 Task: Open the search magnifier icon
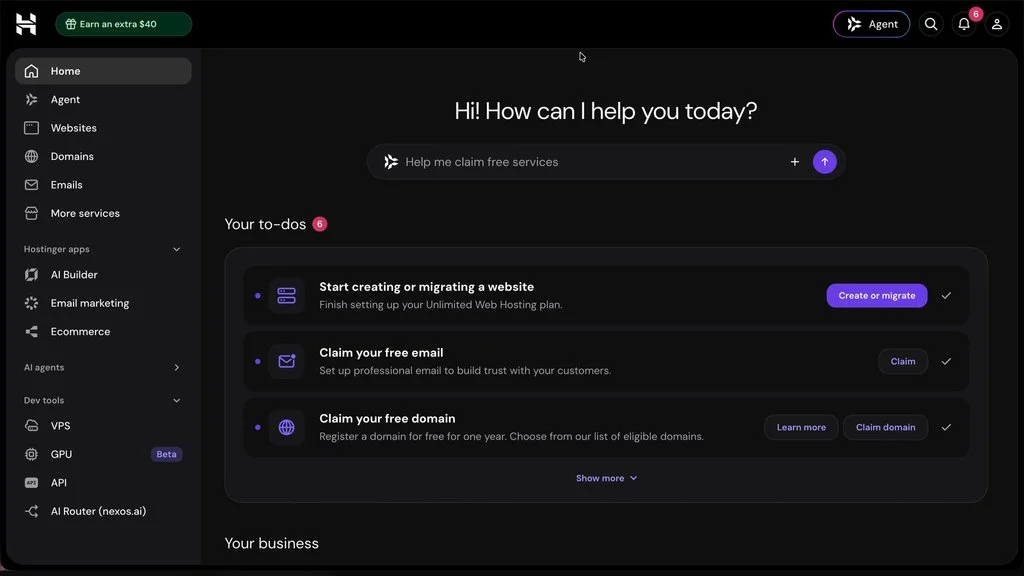pyautogui.click(x=931, y=24)
